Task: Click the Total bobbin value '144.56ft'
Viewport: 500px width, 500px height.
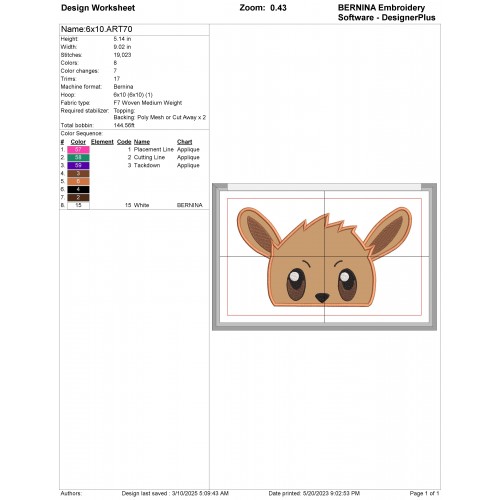Action: [124, 126]
